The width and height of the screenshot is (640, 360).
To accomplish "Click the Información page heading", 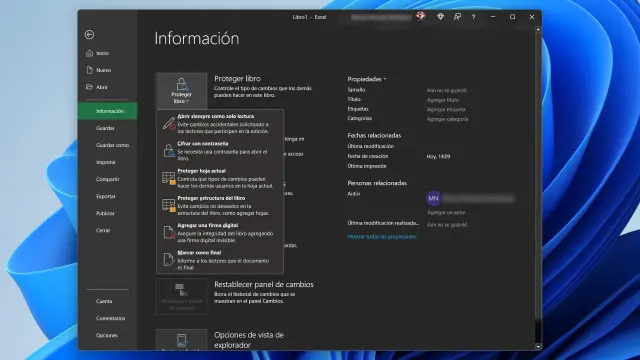I will (197, 38).
